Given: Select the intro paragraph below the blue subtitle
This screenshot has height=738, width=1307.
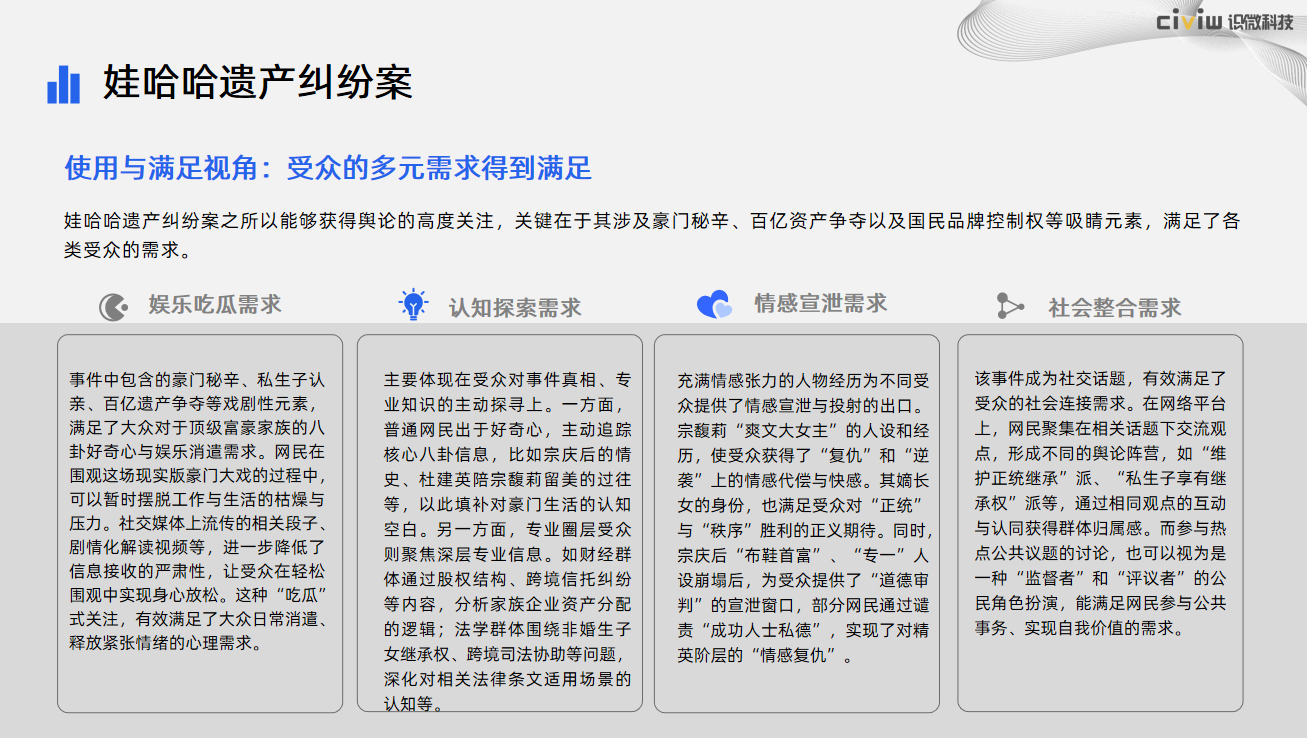Looking at the screenshot, I should point(652,234).
